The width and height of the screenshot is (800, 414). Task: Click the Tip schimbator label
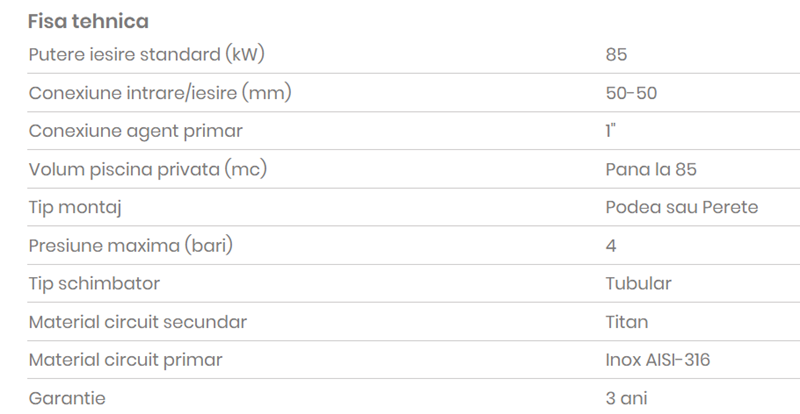point(94,283)
